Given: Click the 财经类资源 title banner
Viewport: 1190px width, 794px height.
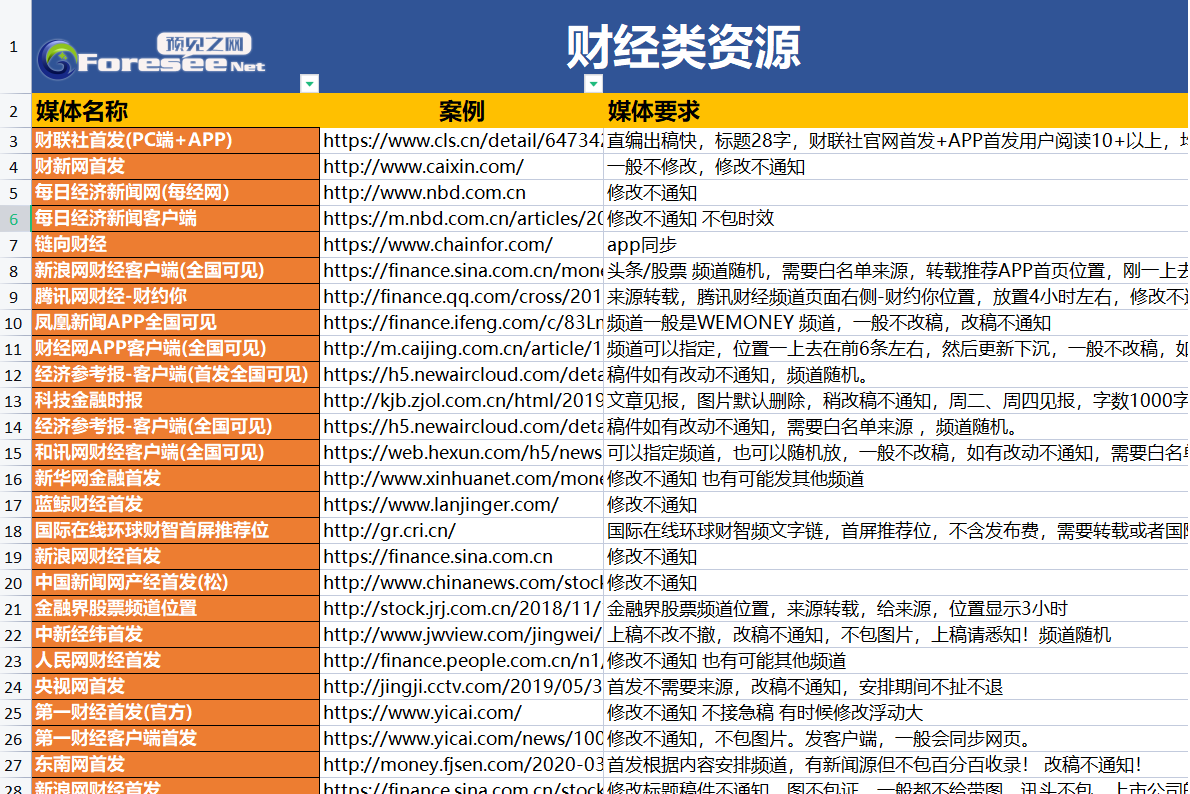Looking at the screenshot, I should pyautogui.click(x=683, y=47).
